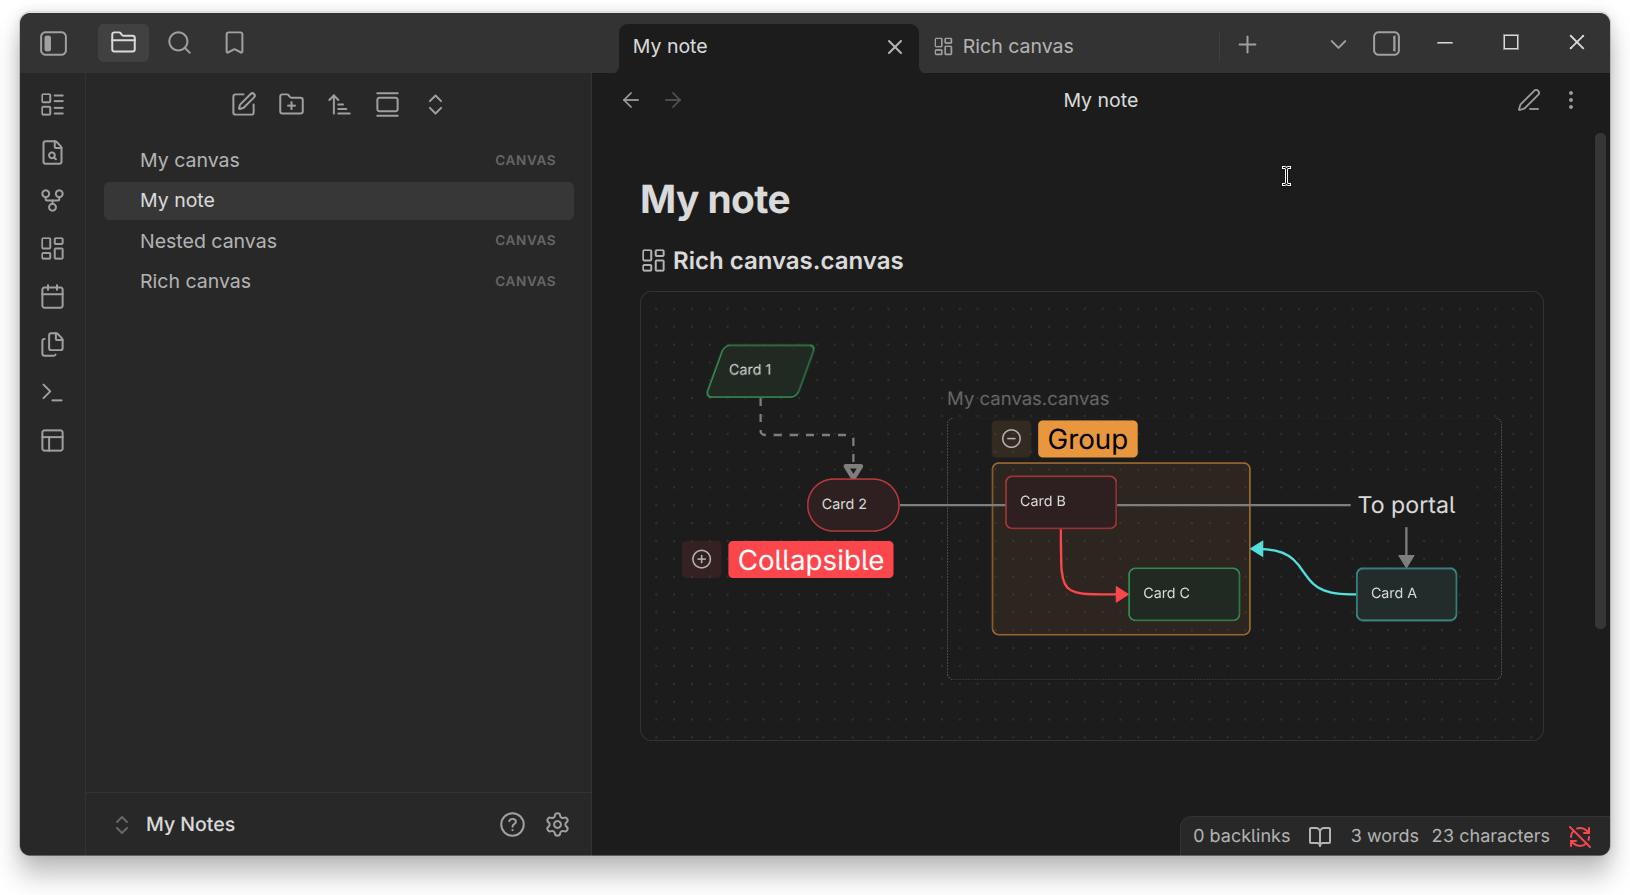Open the more options menu
Screen dimensions: 1630x895
(x=1571, y=100)
